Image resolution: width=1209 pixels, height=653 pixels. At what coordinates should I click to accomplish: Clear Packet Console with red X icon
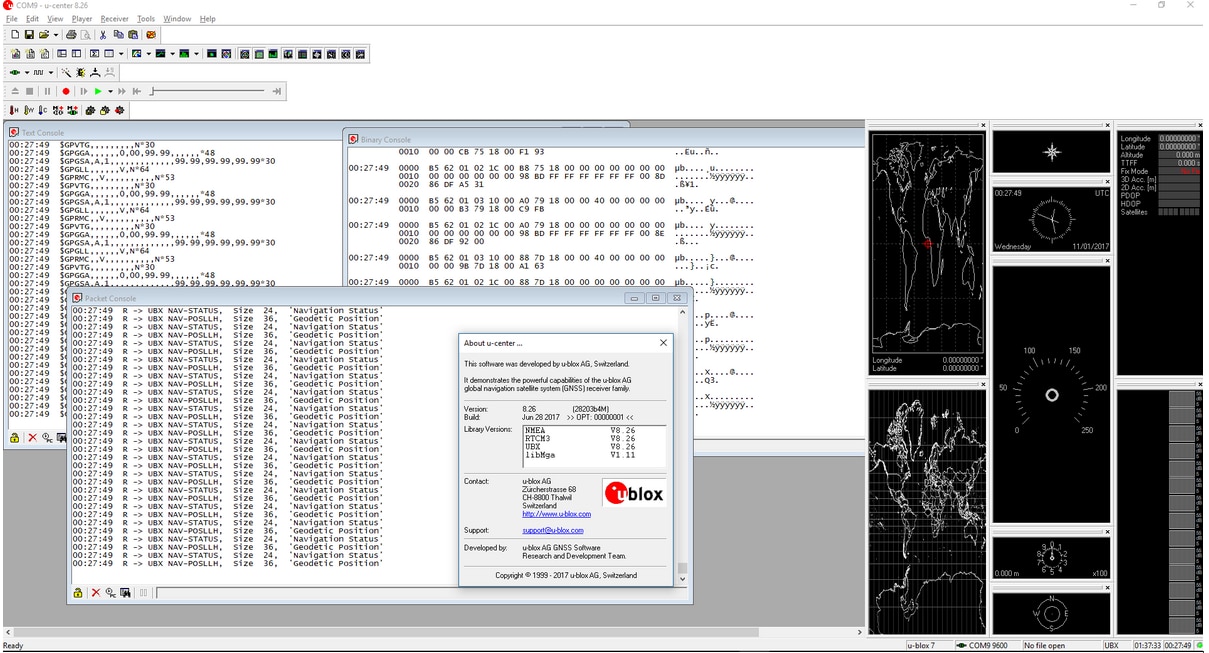pos(96,593)
